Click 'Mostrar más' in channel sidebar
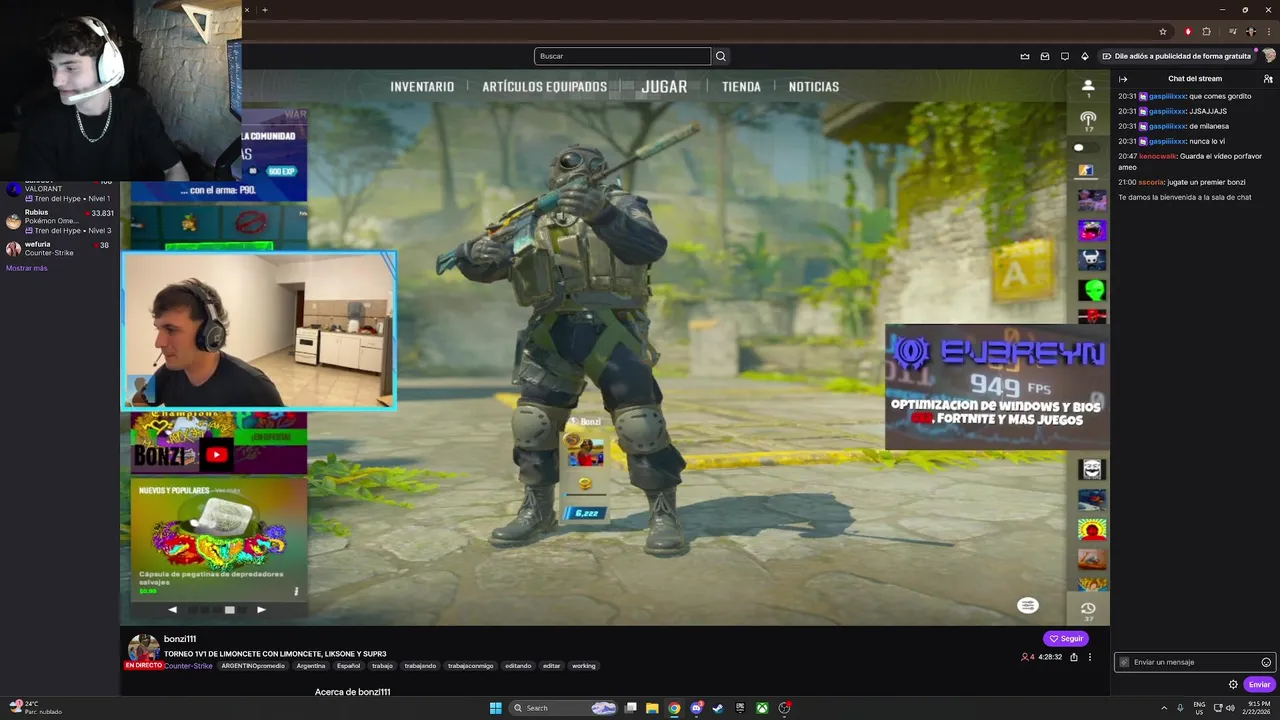Screen dimensions: 1280x720 click(x=27, y=268)
